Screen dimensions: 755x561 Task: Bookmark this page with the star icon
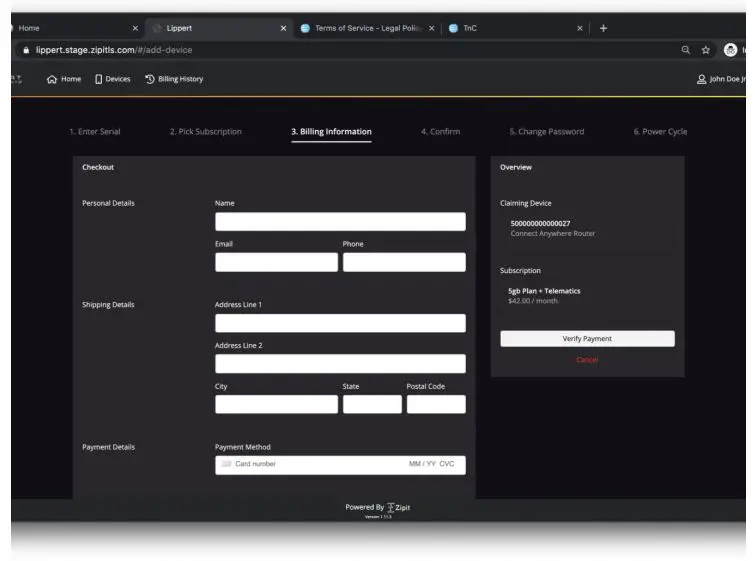tap(705, 50)
